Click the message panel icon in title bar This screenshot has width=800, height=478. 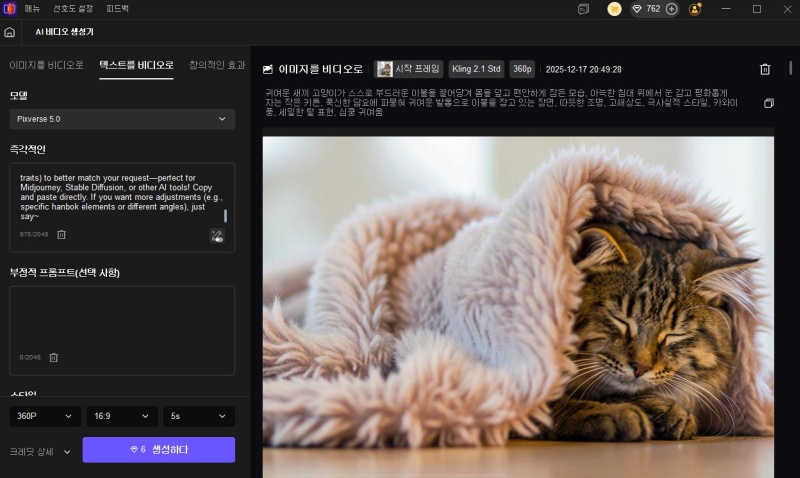(x=584, y=9)
